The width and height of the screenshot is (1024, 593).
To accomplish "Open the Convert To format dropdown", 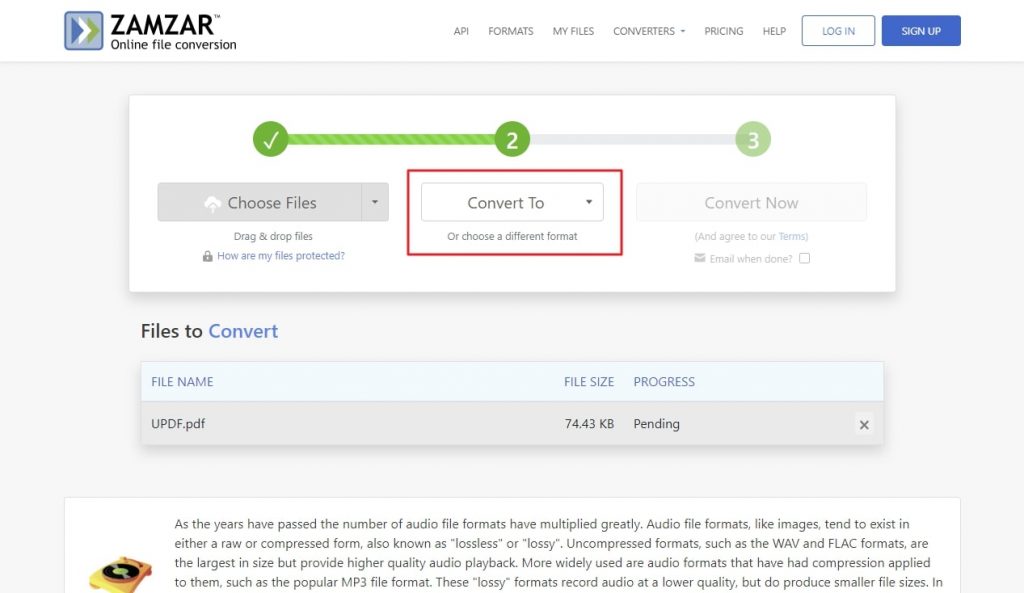I will pos(512,202).
